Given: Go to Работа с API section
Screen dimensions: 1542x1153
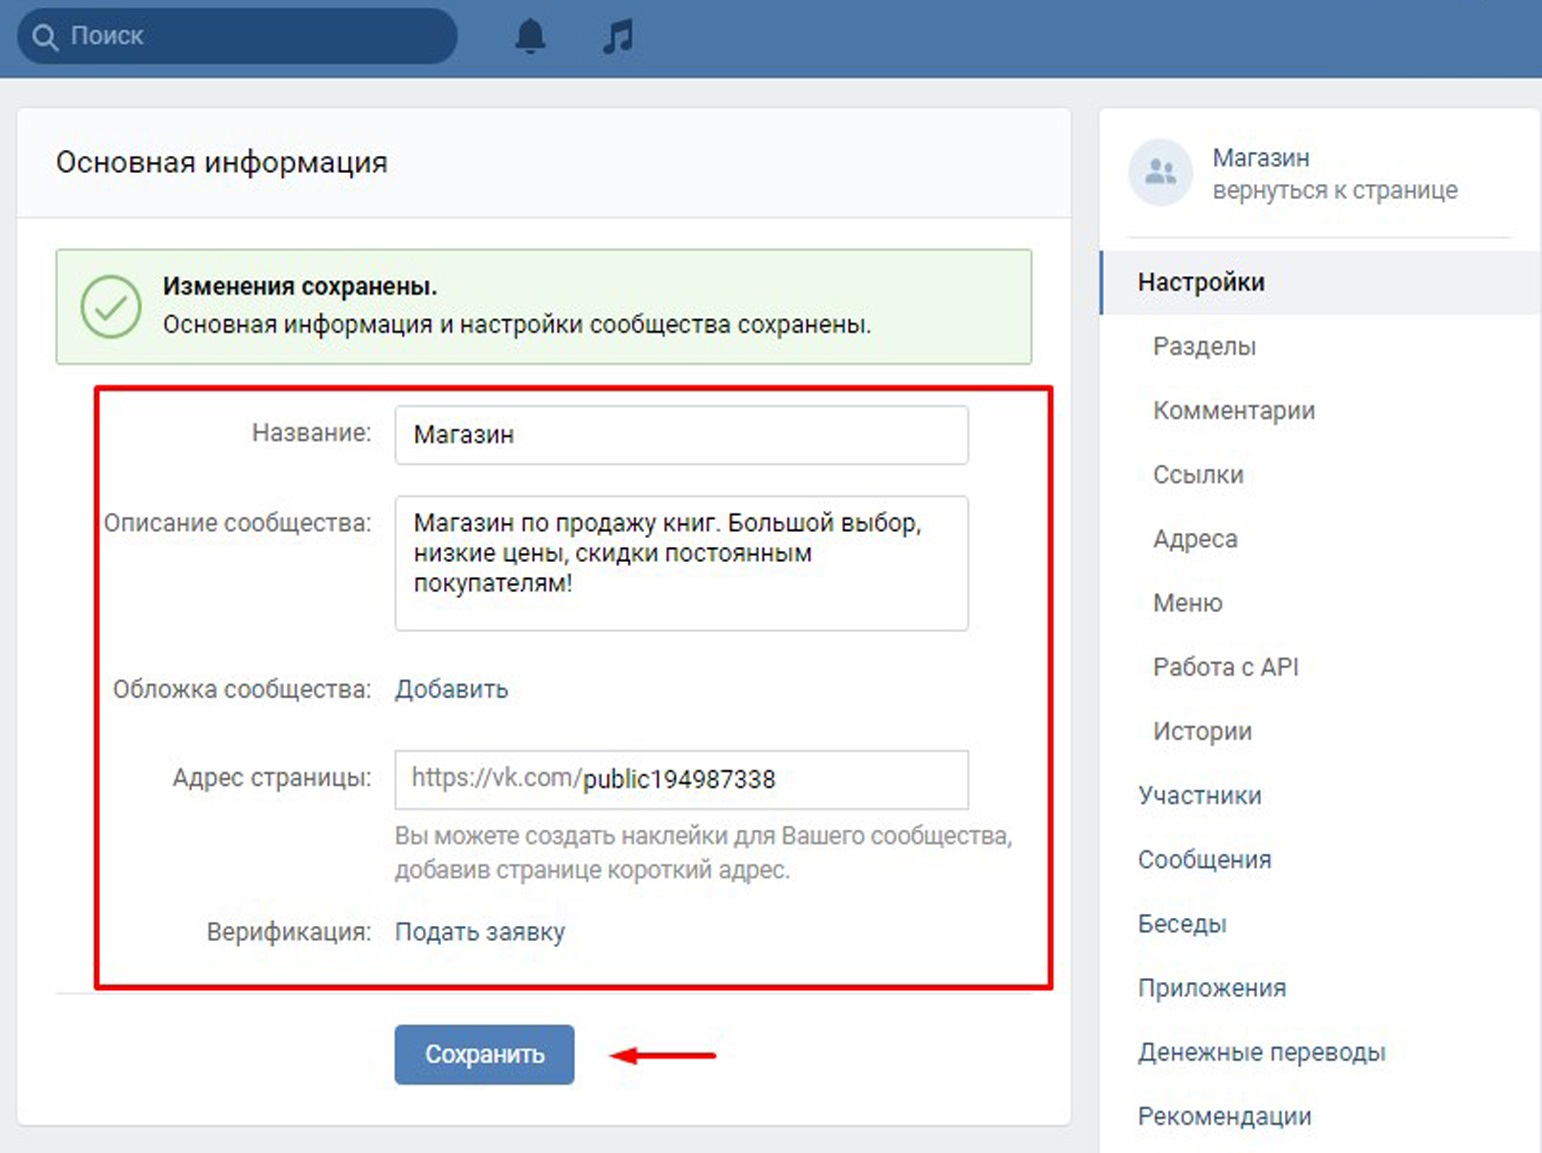Looking at the screenshot, I should (x=1225, y=667).
